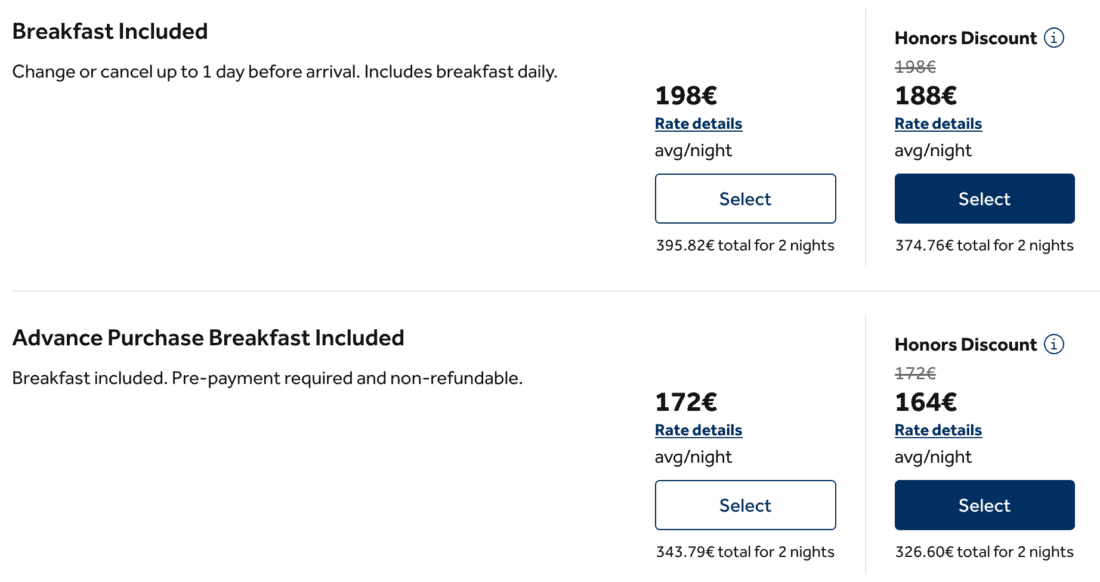Screen dimensions: 1100x582
Task: Click info icon beside Honors Discount for Breakfast Included
Action: tap(1054, 38)
